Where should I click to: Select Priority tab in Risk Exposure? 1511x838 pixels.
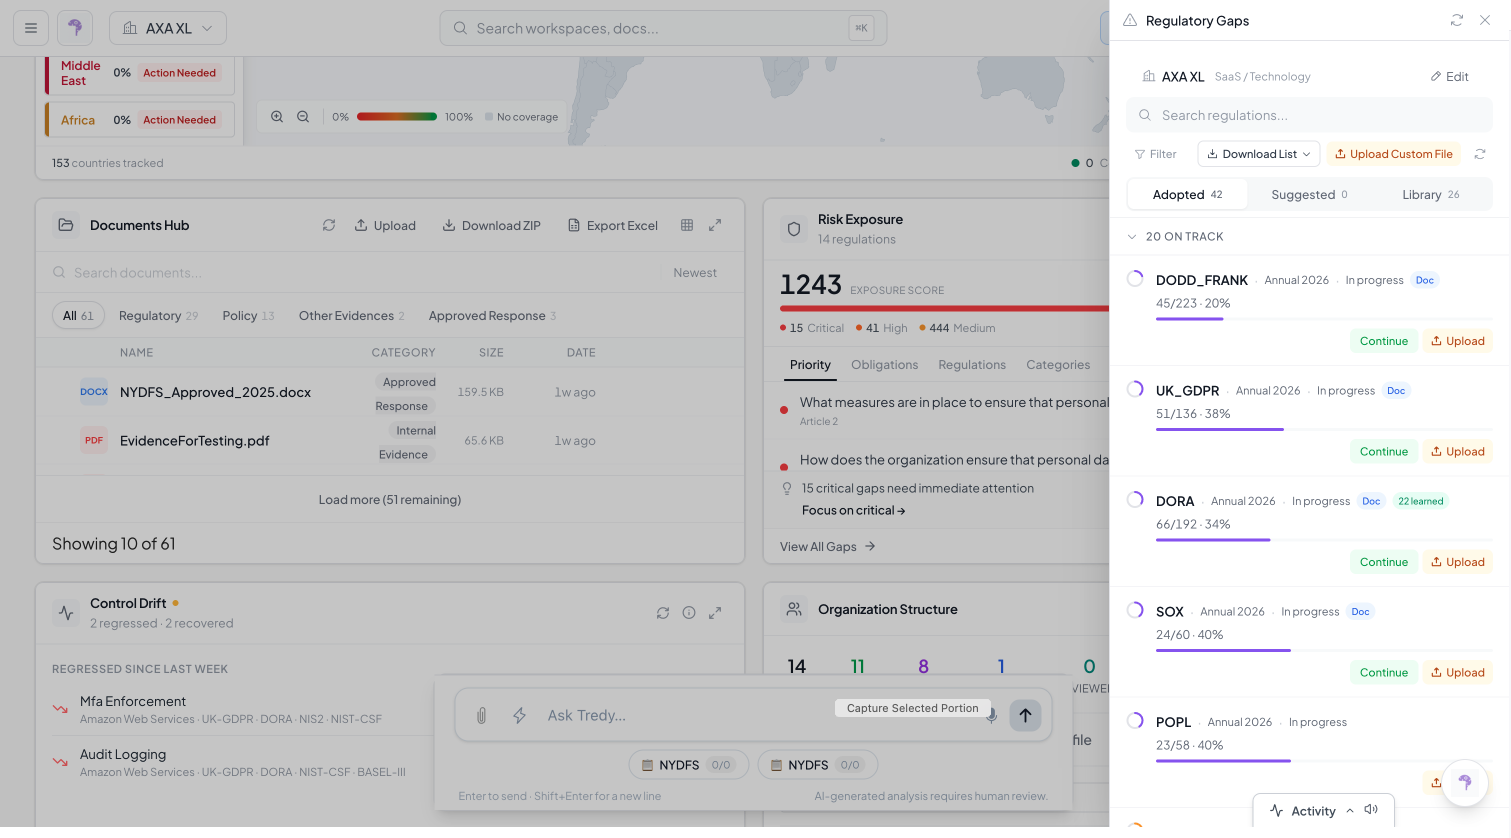point(810,365)
